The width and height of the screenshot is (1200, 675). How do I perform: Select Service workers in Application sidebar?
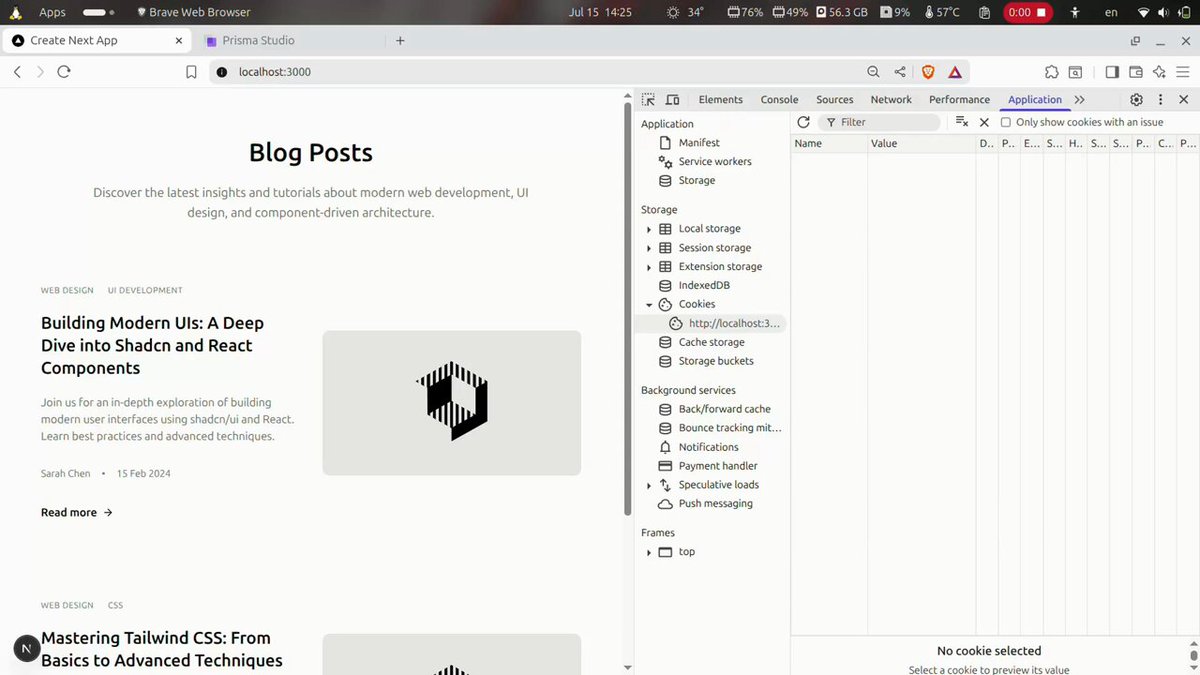click(x=715, y=162)
